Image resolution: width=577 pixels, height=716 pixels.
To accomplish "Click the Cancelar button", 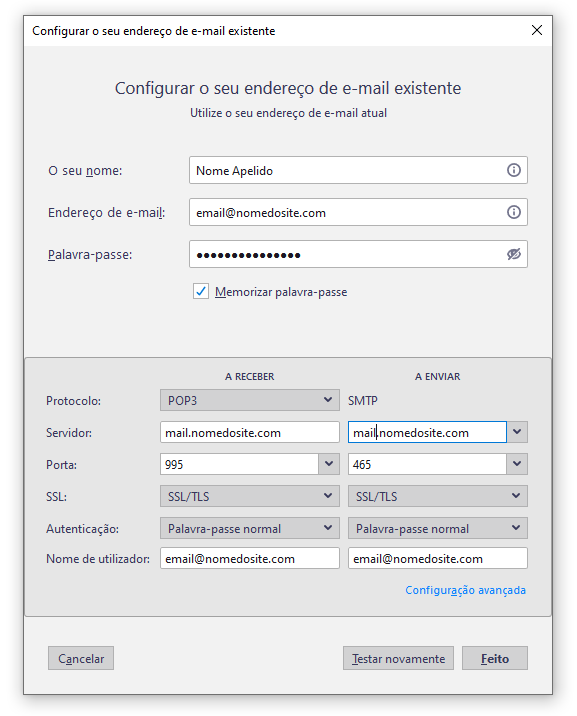I will coord(81,658).
